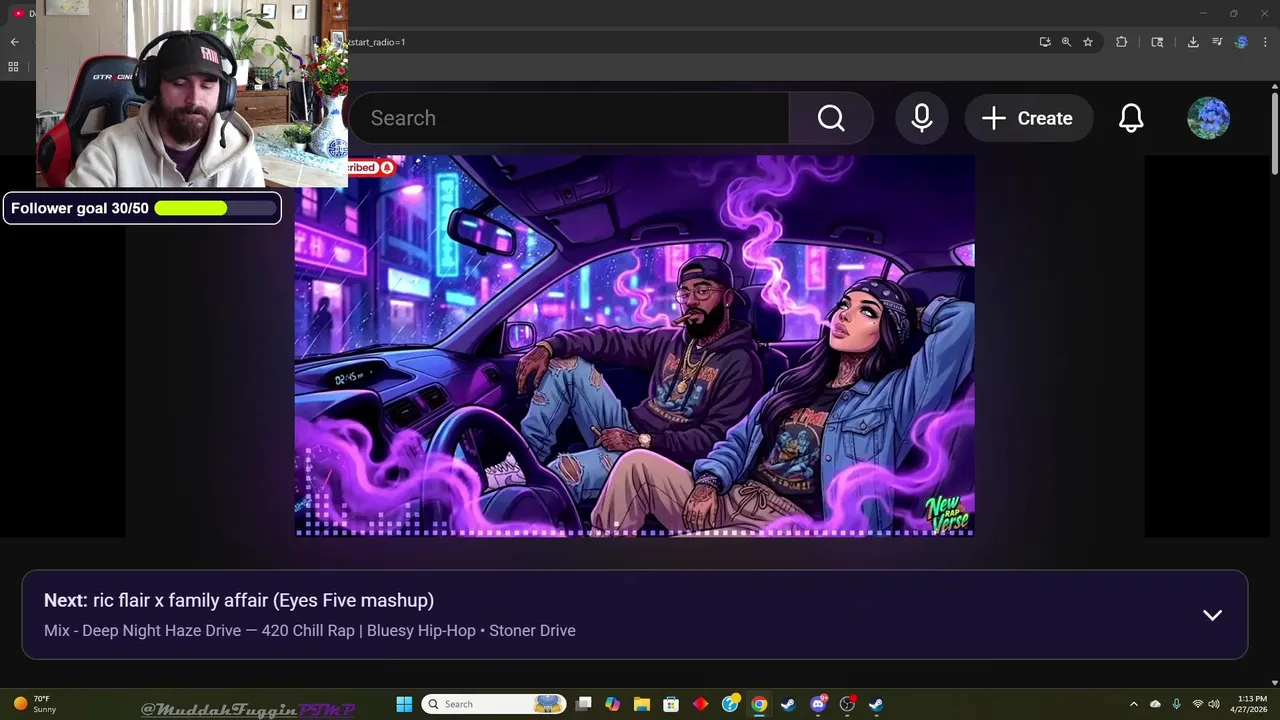Click the Subscribed notification bell badge
The width and height of the screenshot is (1280, 720).
(x=387, y=168)
